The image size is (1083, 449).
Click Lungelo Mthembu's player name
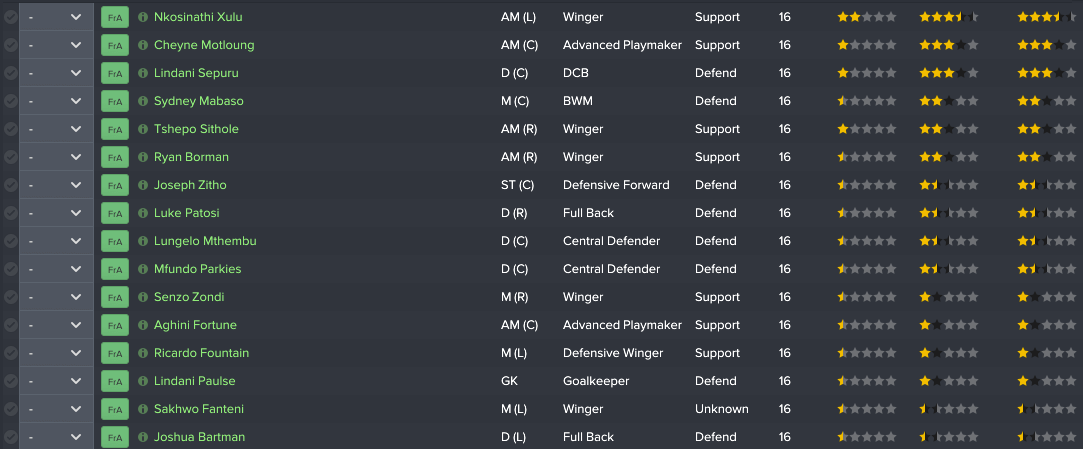coord(205,241)
